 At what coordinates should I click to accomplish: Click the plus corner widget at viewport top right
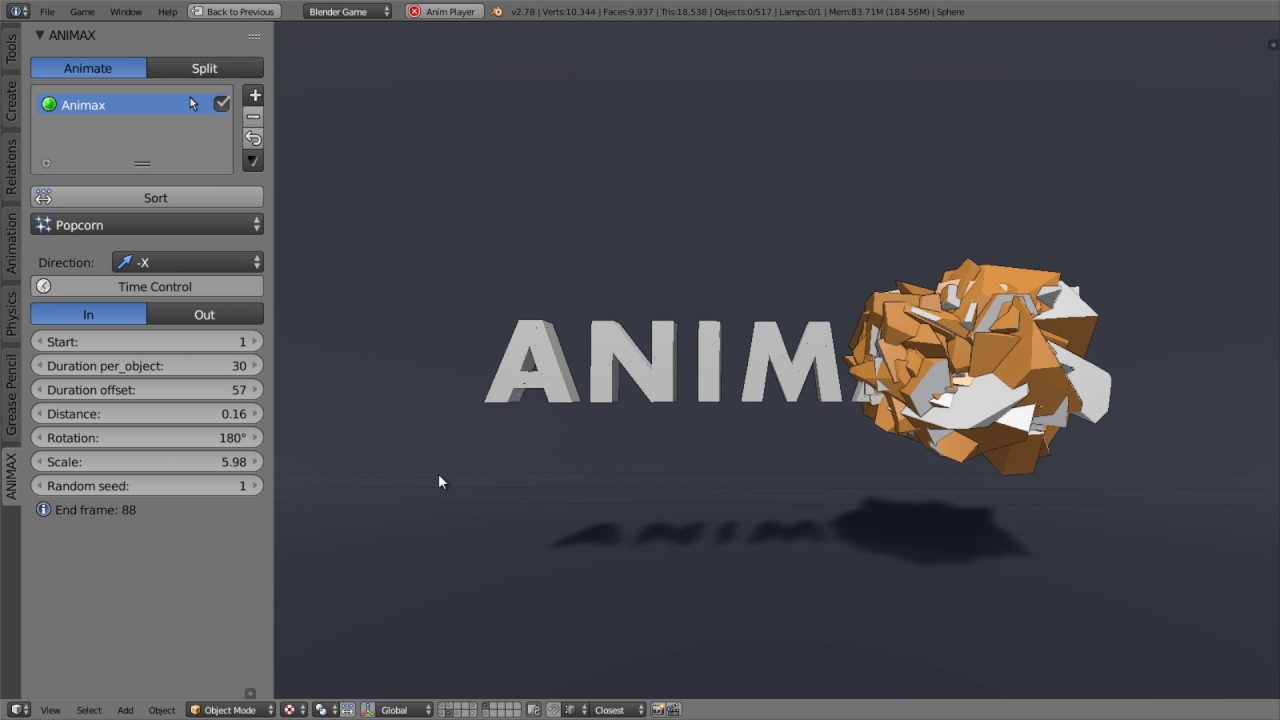point(1272,44)
